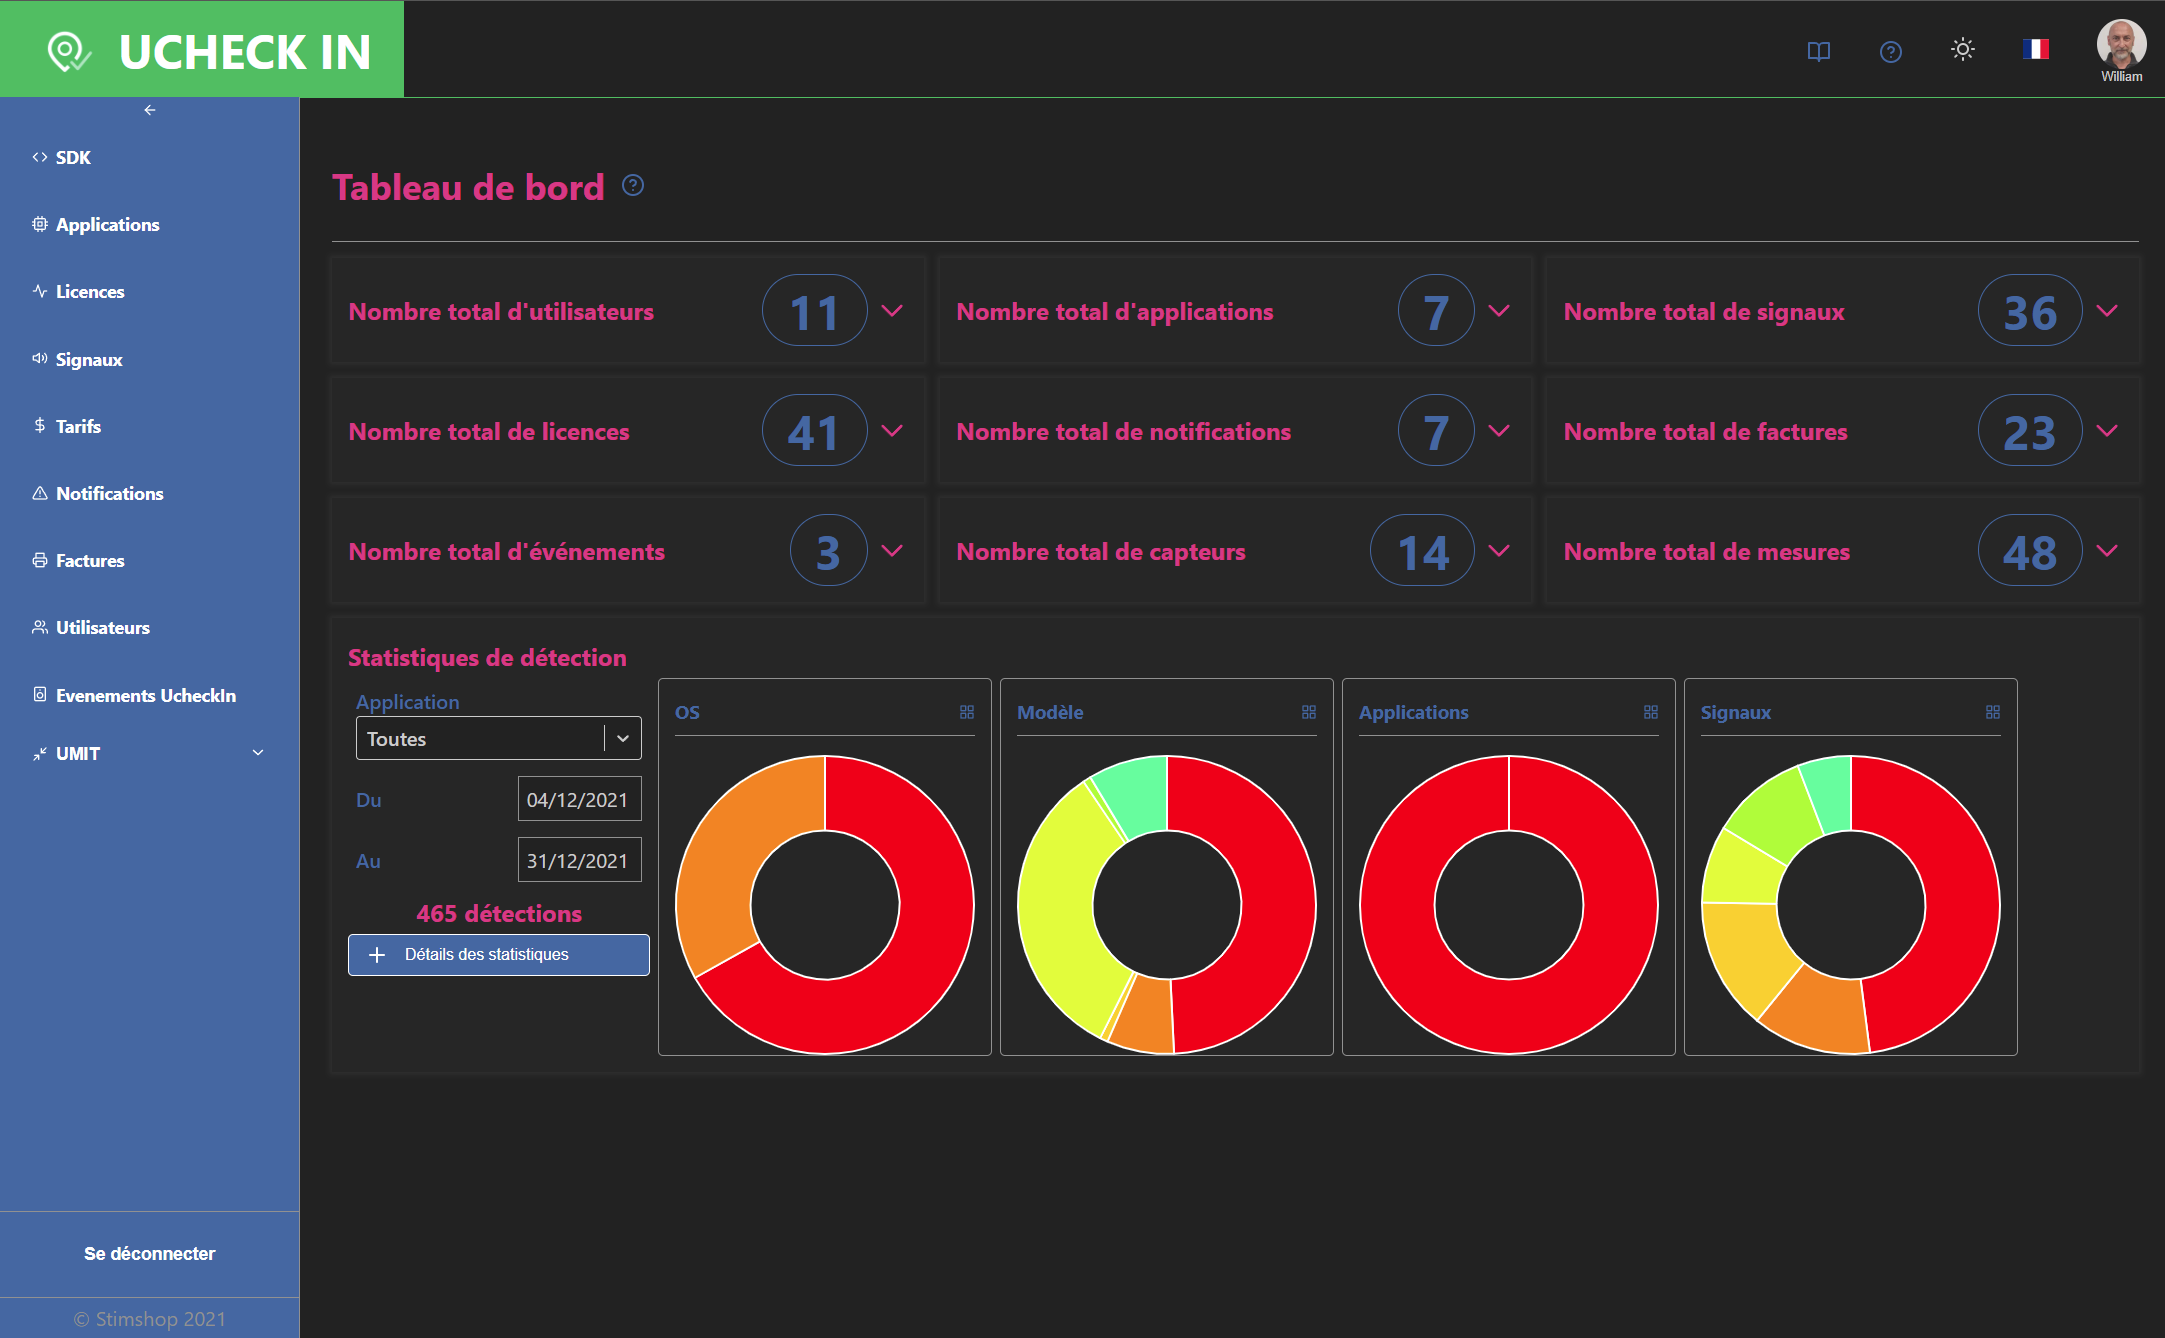Expand Nombre total d'utilisateurs card chevron

tap(892, 311)
